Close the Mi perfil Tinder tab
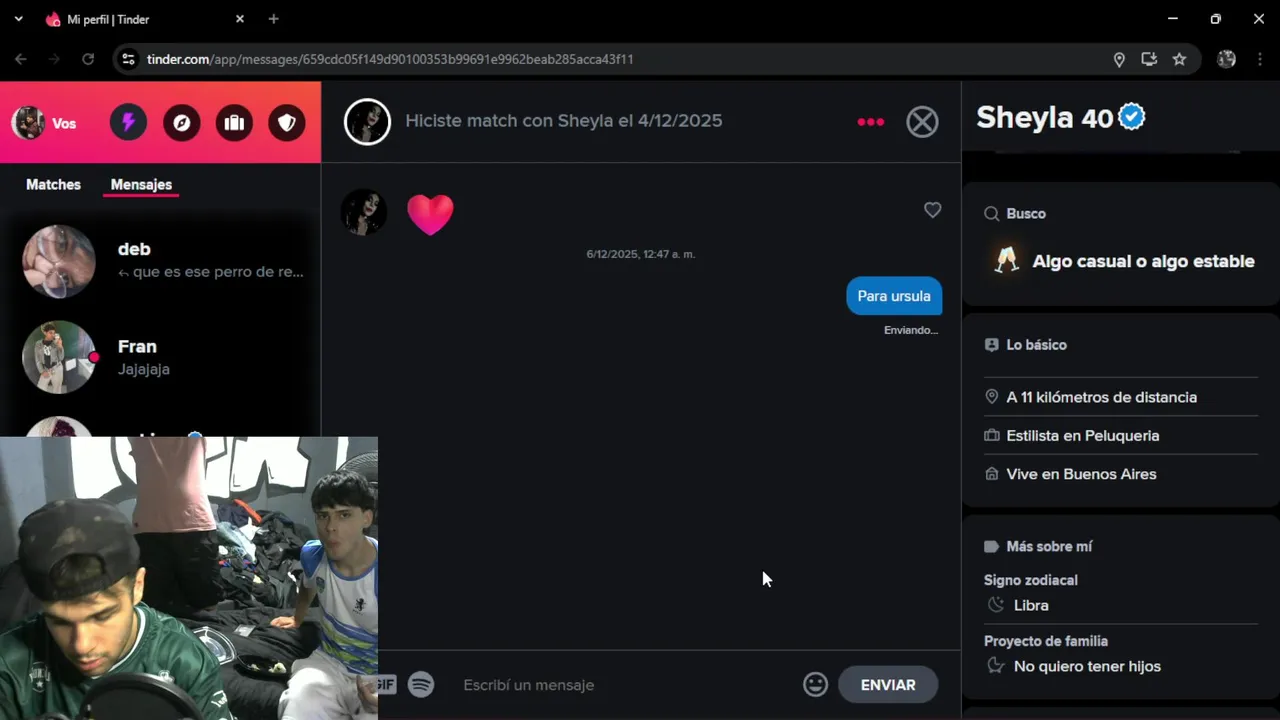 coord(240,19)
